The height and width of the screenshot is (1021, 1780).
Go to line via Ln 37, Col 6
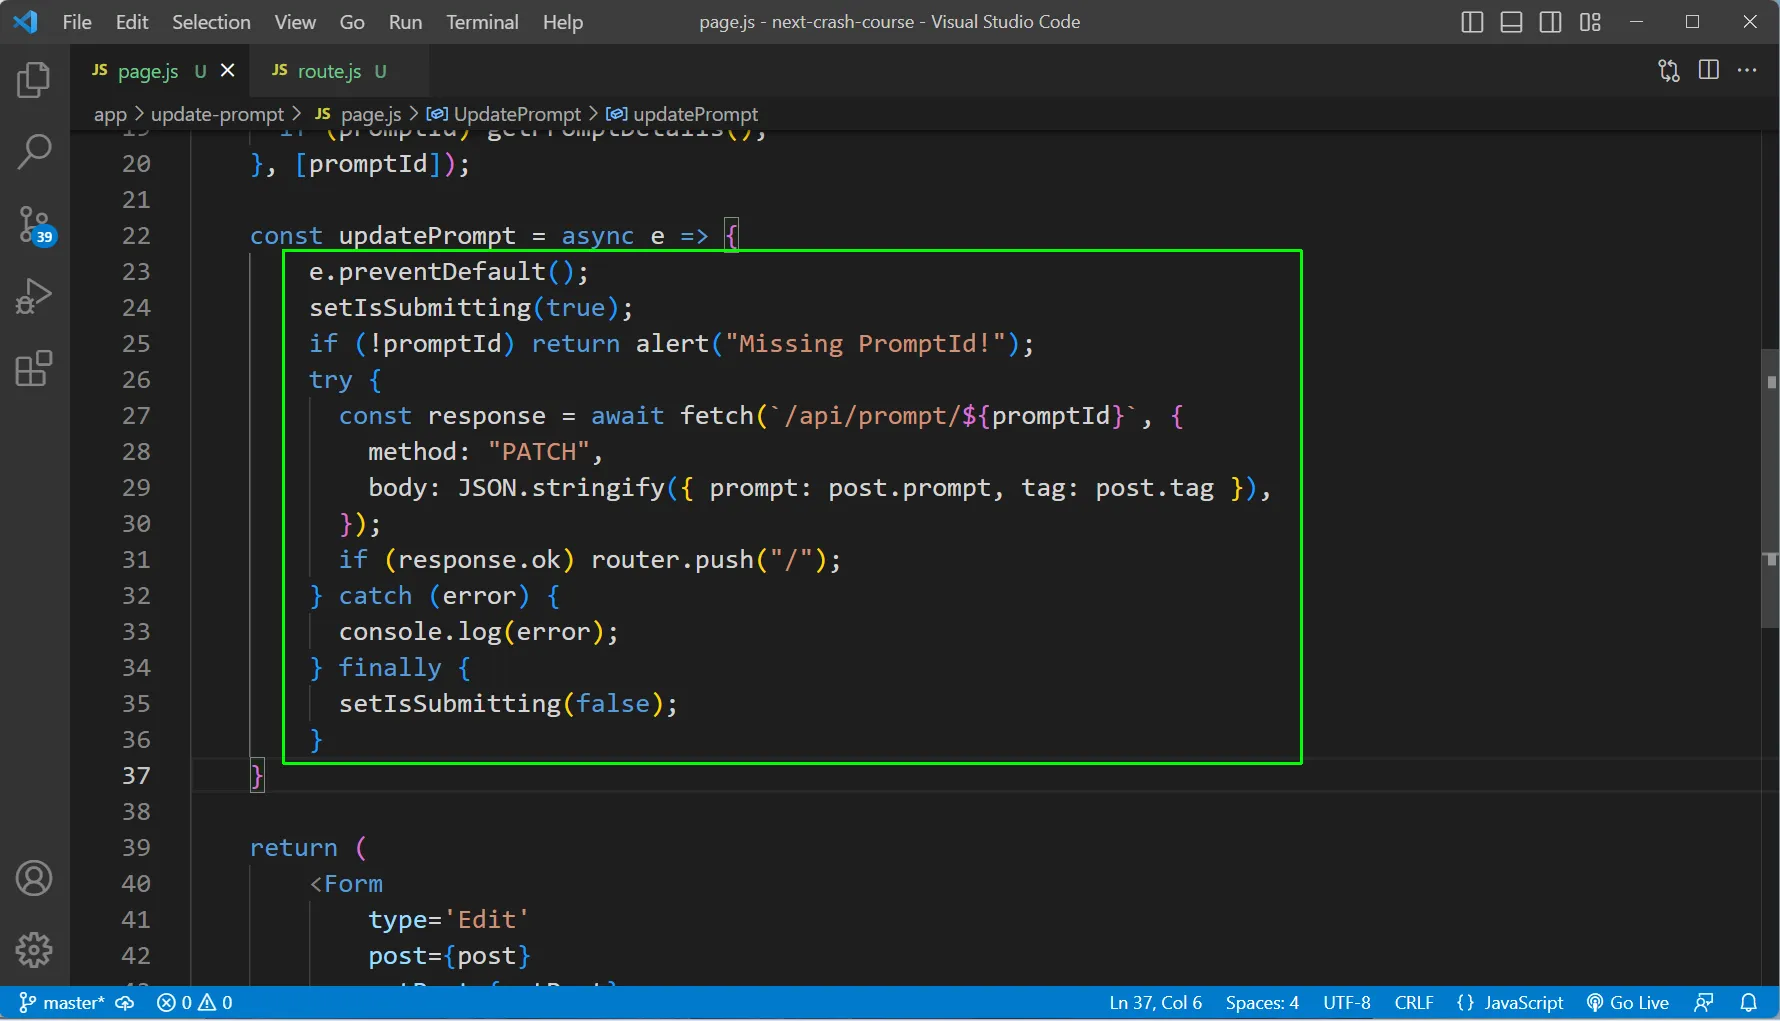[x=1156, y=1003]
